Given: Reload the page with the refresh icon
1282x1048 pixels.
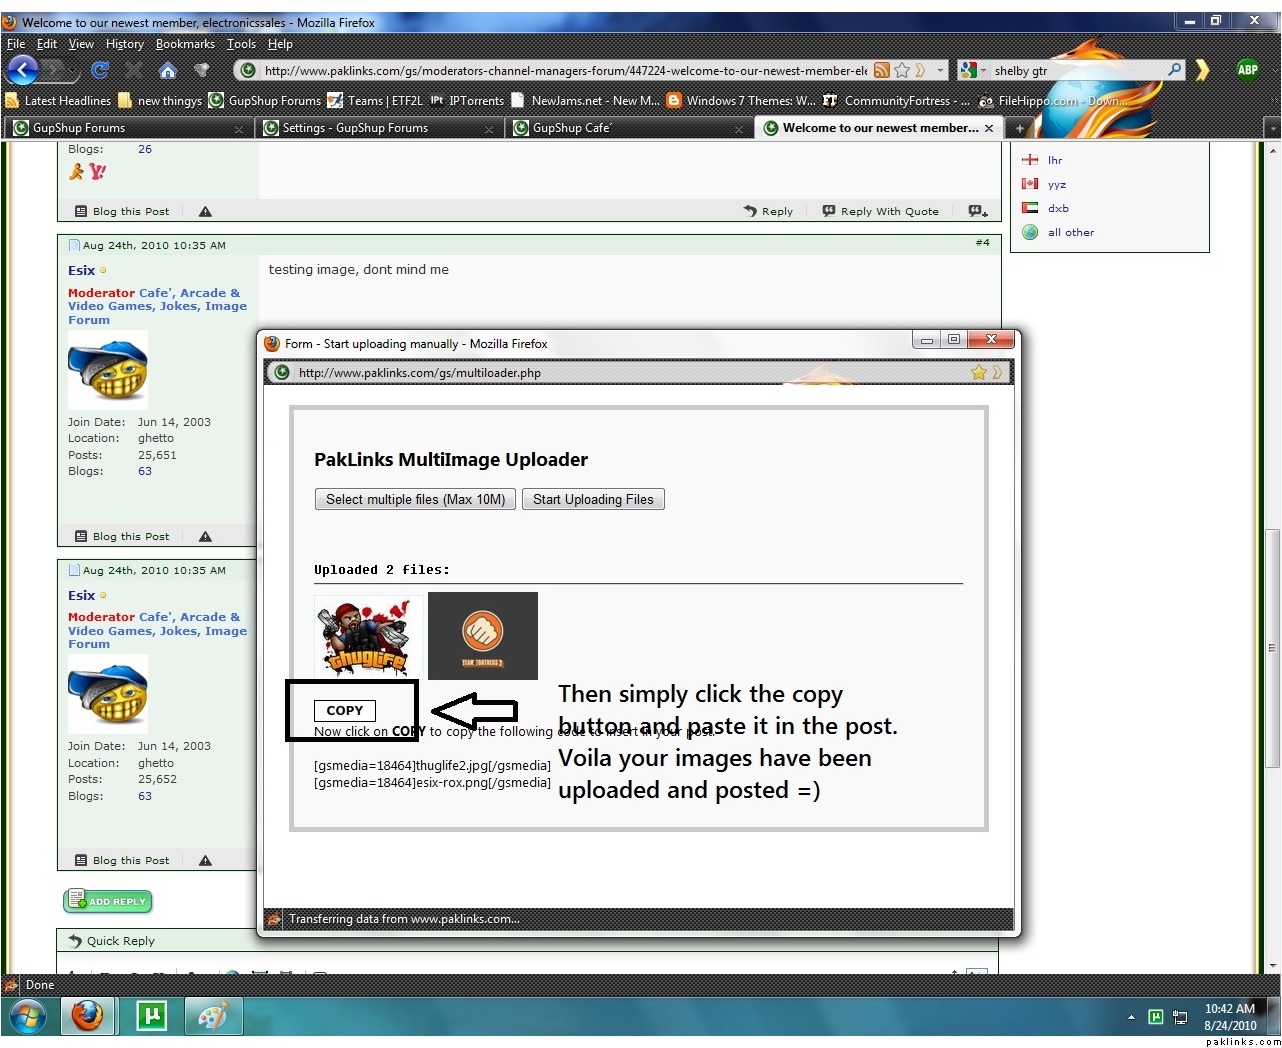Looking at the screenshot, I should tap(99, 70).
